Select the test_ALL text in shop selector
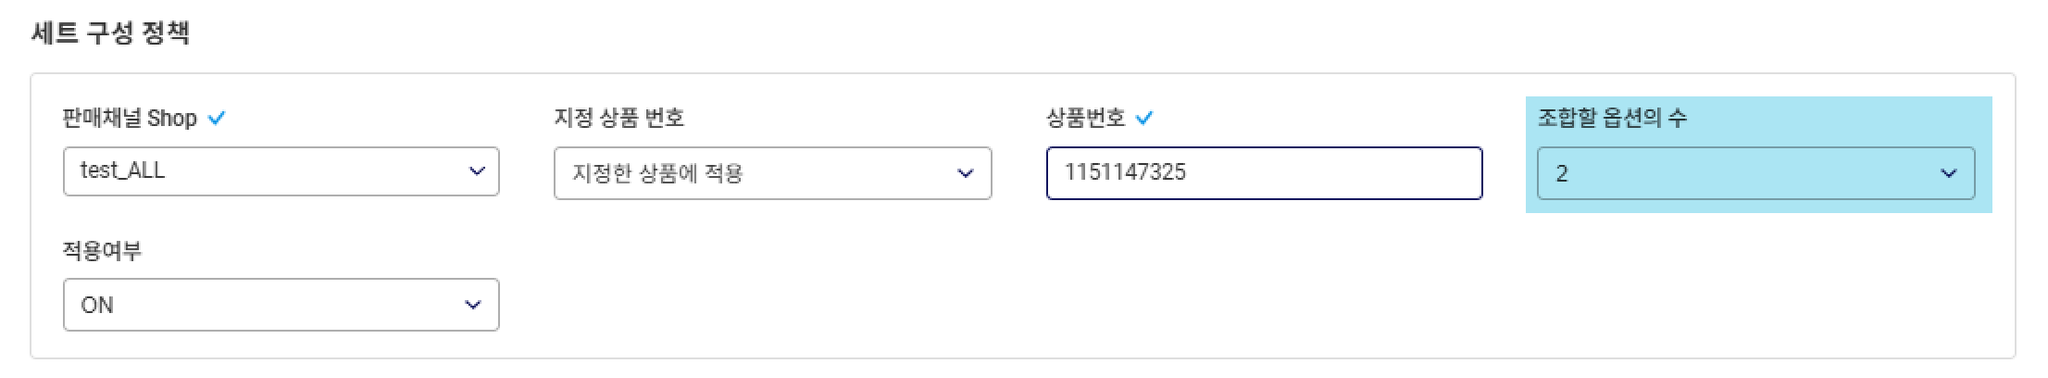 [x=122, y=171]
